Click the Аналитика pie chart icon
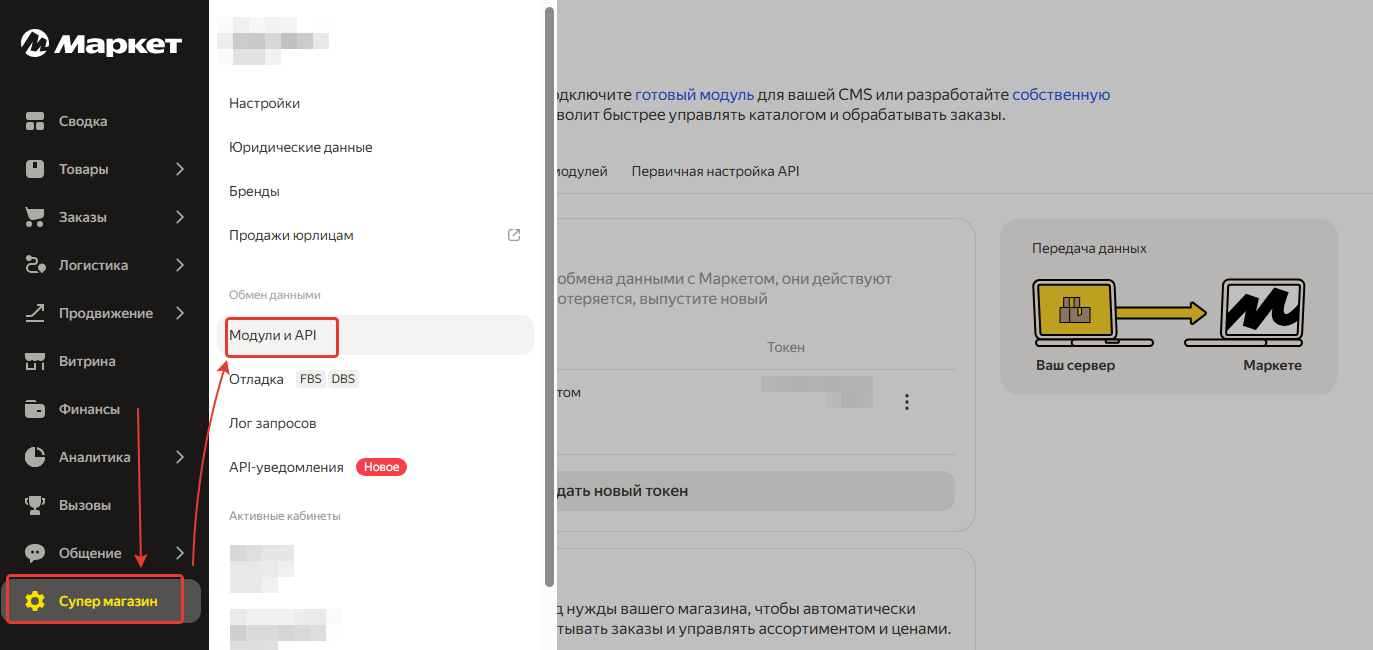This screenshot has height=650, width=1373. (35, 457)
